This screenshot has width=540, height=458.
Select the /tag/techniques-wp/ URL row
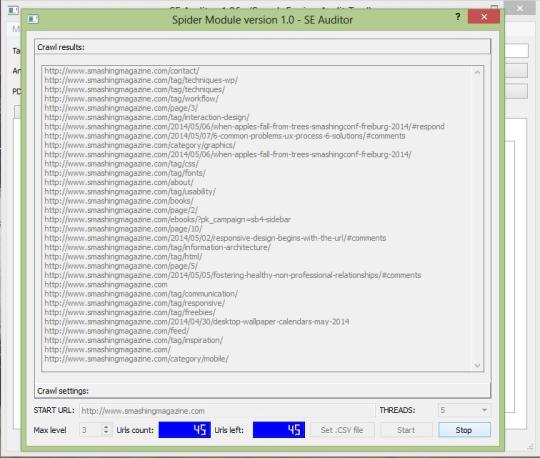[141, 80]
